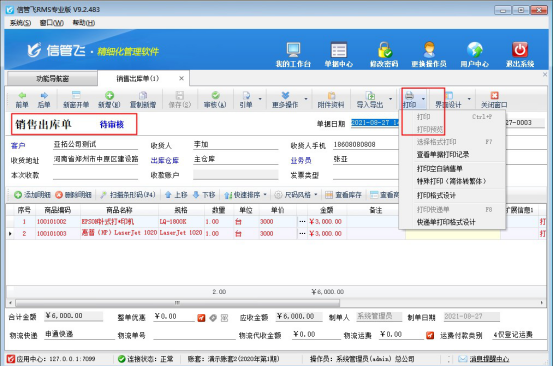The image size is (554, 367).
Task: Expand the 快速排序 dropdown arrow
Action: (265, 195)
